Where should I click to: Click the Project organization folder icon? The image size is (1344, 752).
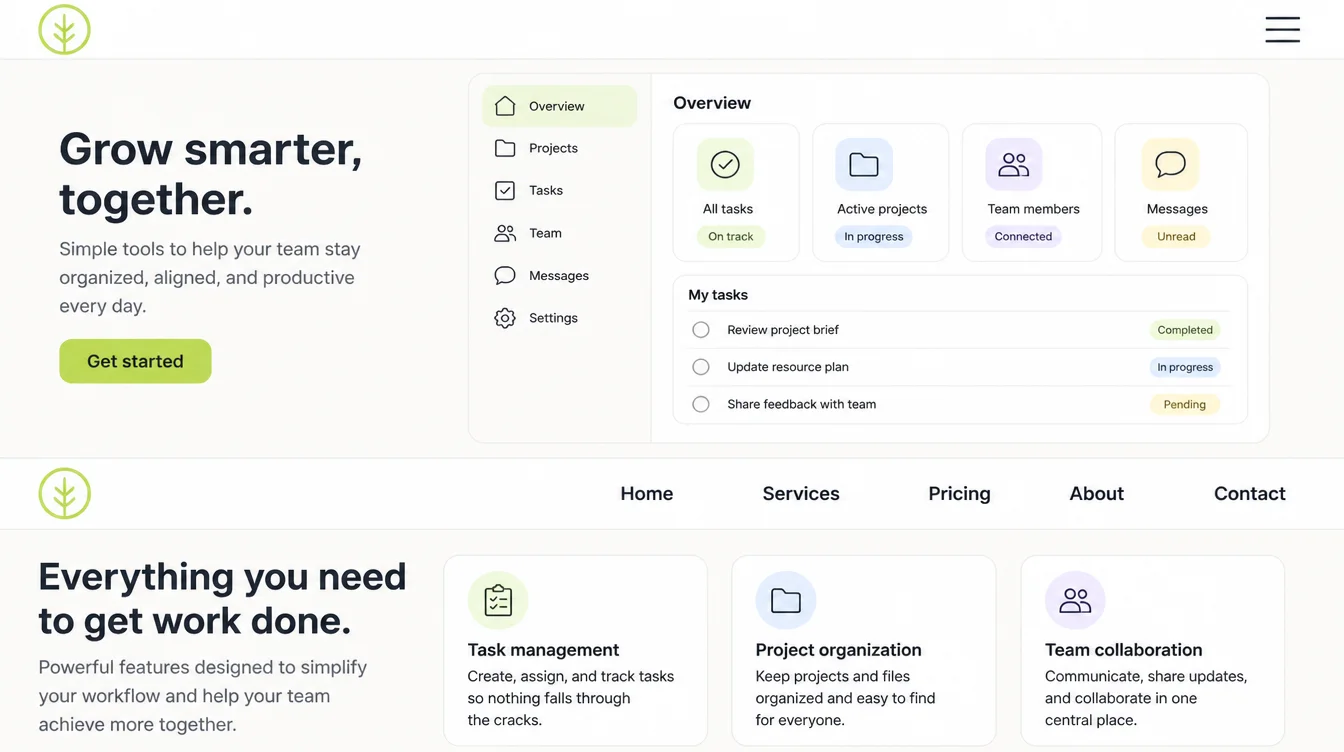coord(786,600)
